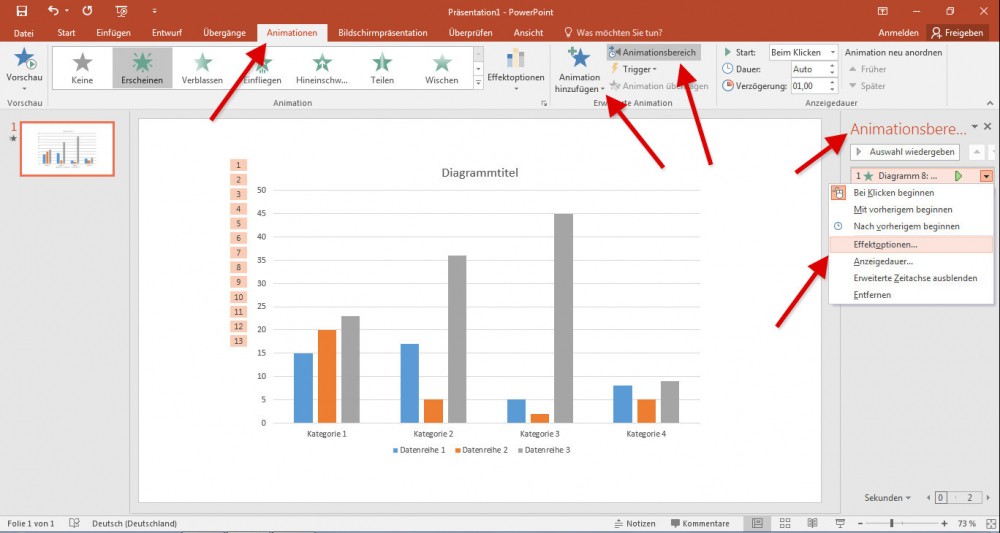Viewport: 1000px width, 533px height.
Task: Click the Auswahl wiedergeben button
Action: tap(905, 152)
